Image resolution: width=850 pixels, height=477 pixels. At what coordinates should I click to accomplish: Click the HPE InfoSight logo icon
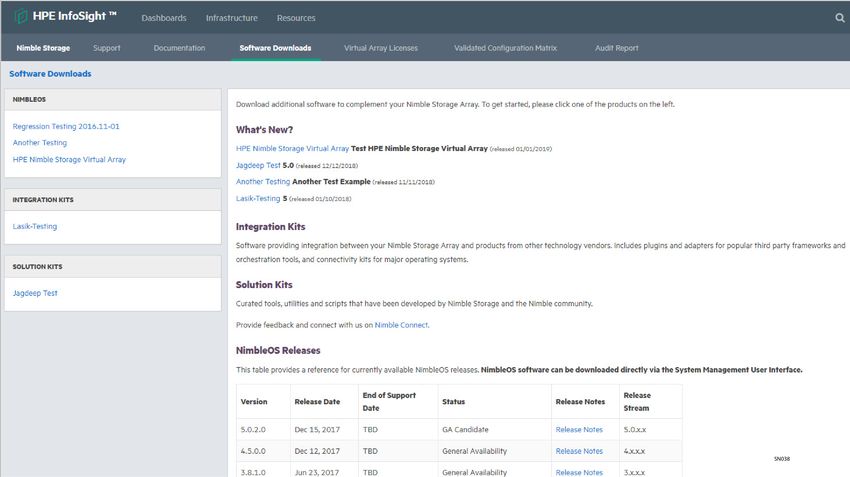[x=21, y=16]
